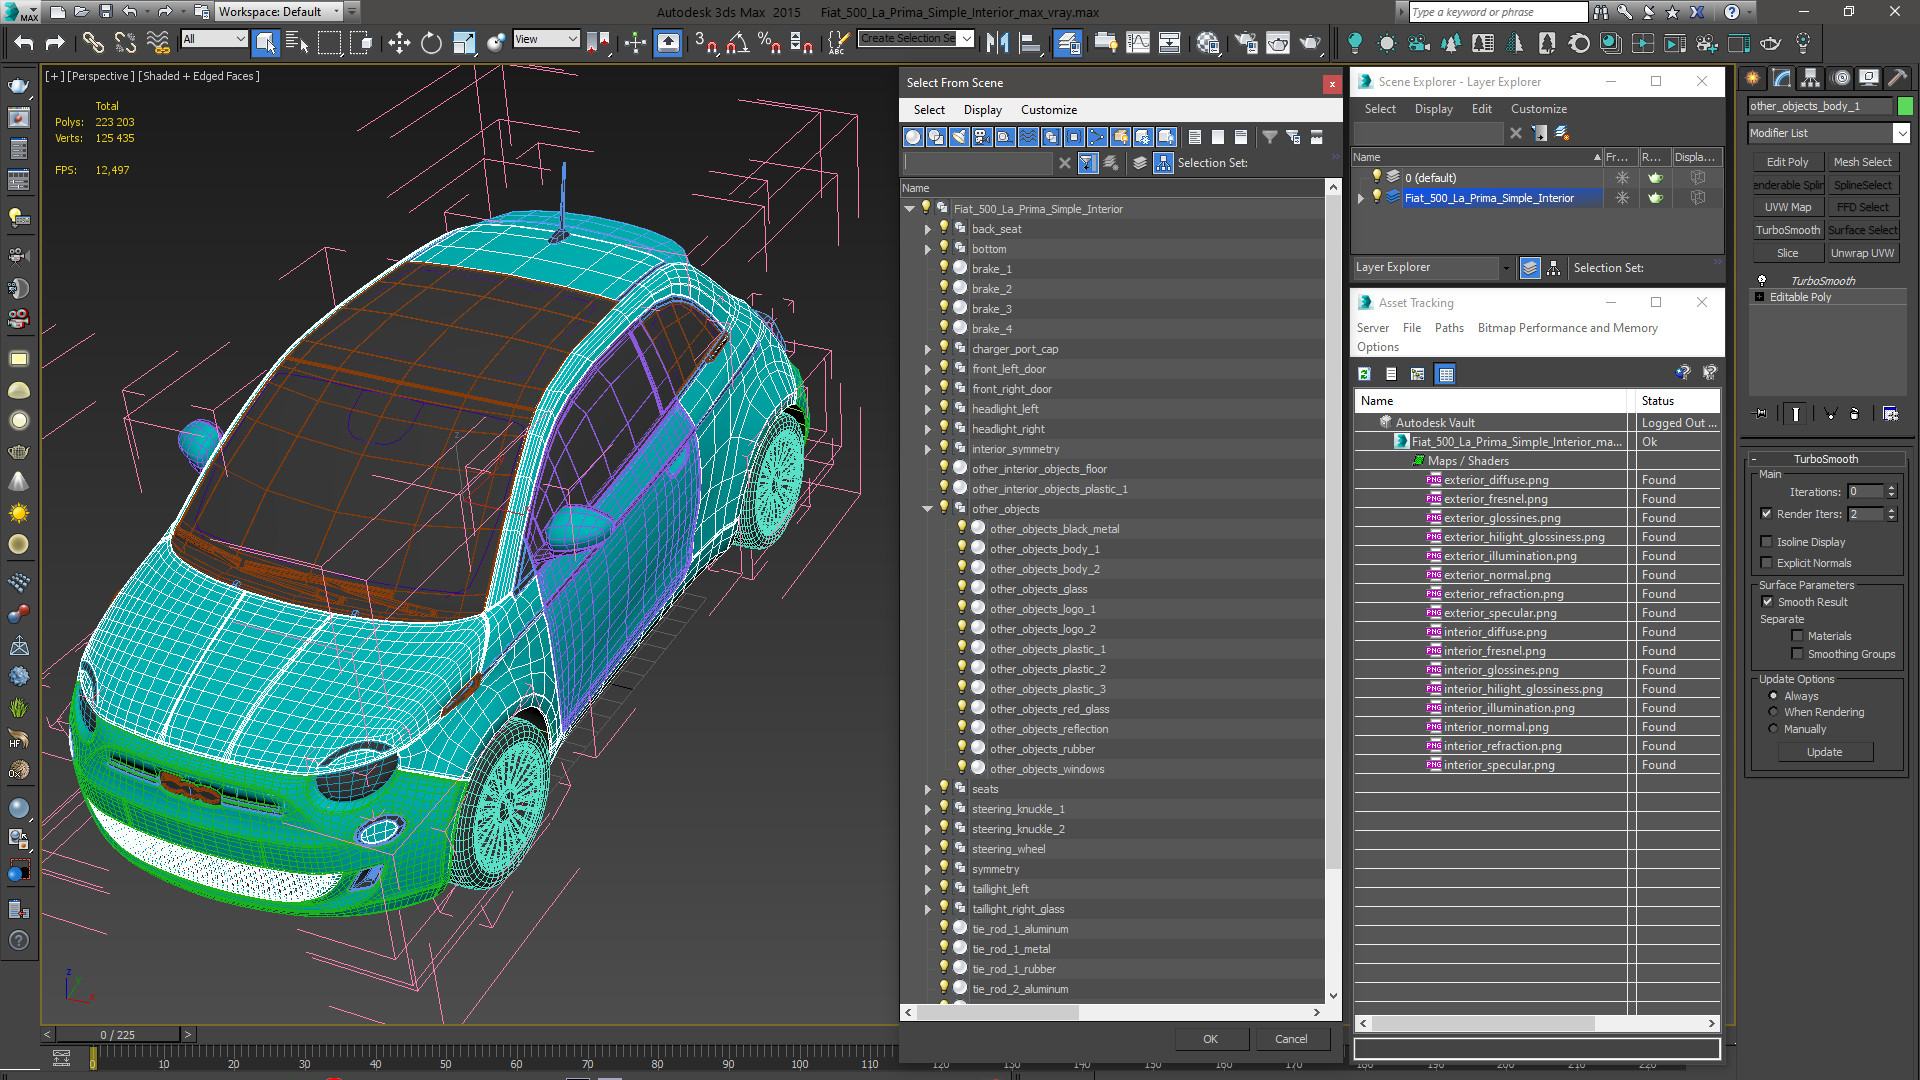This screenshot has height=1080, width=1920.
Task: Open Display menu in Select From Scene
Action: pos(982,110)
